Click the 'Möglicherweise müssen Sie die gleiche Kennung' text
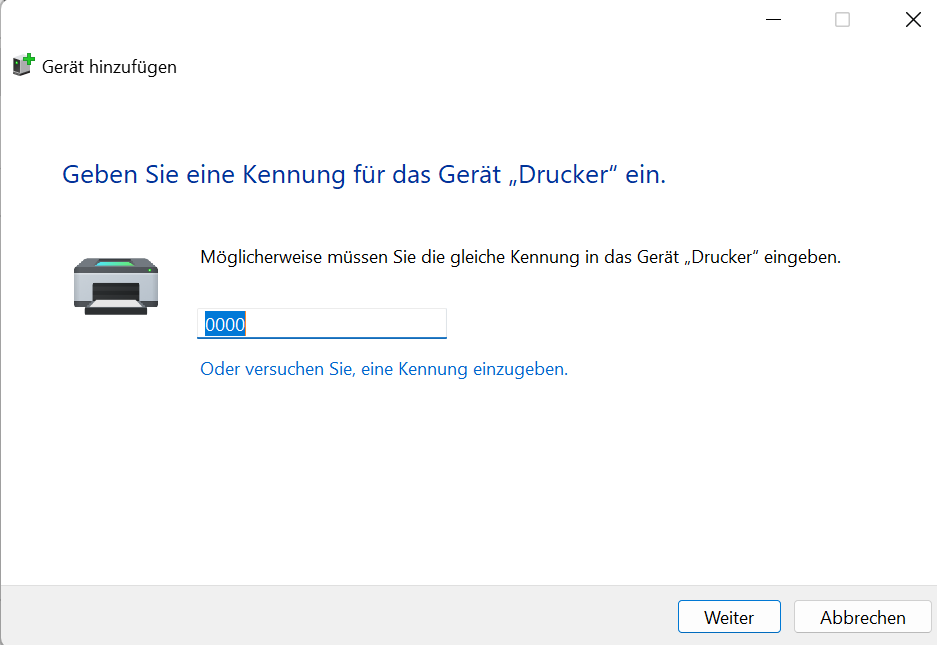 (x=520, y=257)
